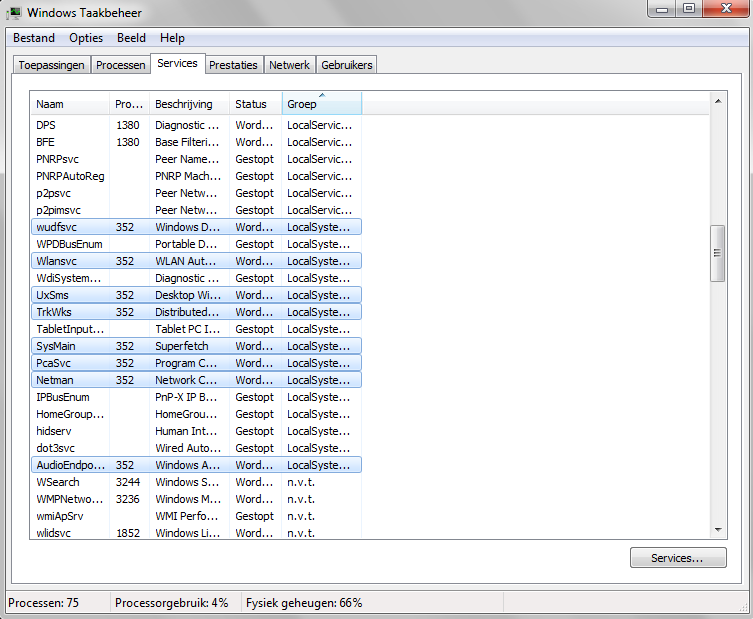This screenshot has width=753, height=619.
Task: Click the Desktop Wi... description cell
Action: coord(188,295)
